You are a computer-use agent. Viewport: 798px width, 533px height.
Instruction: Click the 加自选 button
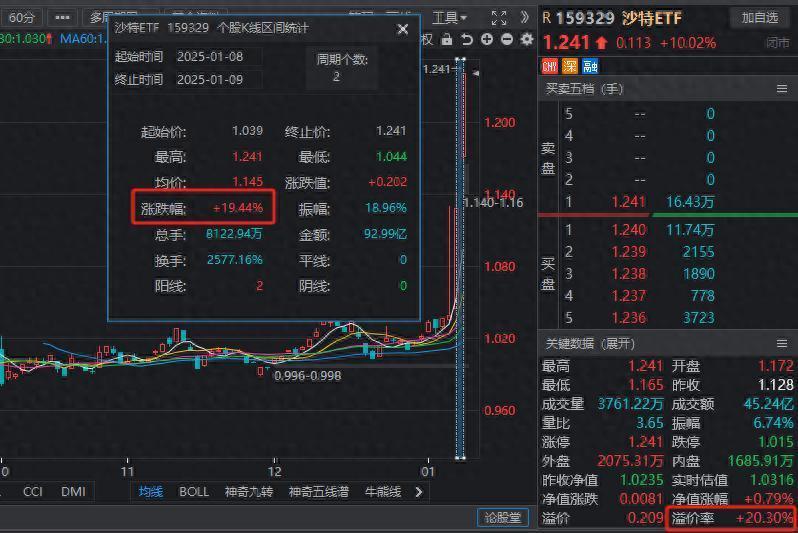[x=760, y=18]
